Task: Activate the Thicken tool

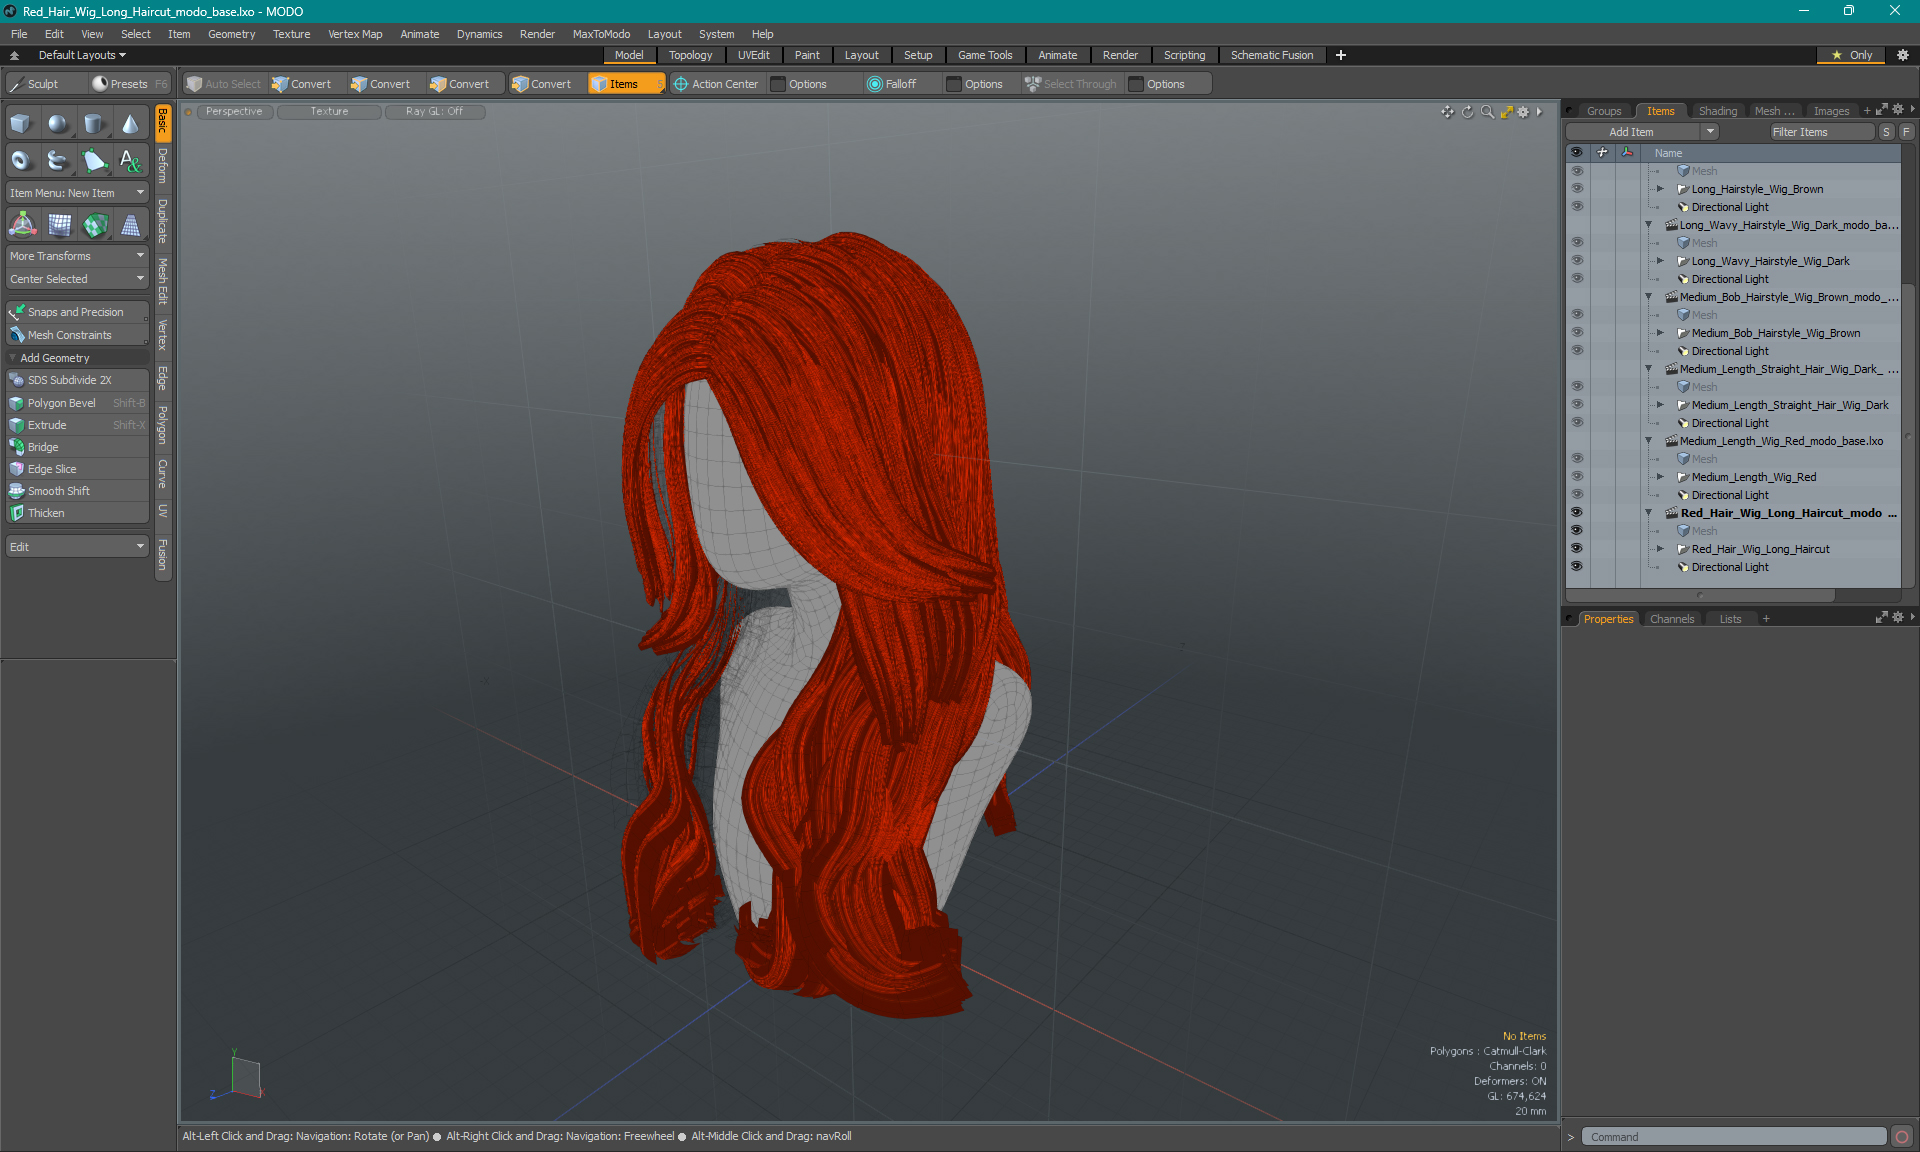Action: [77, 513]
